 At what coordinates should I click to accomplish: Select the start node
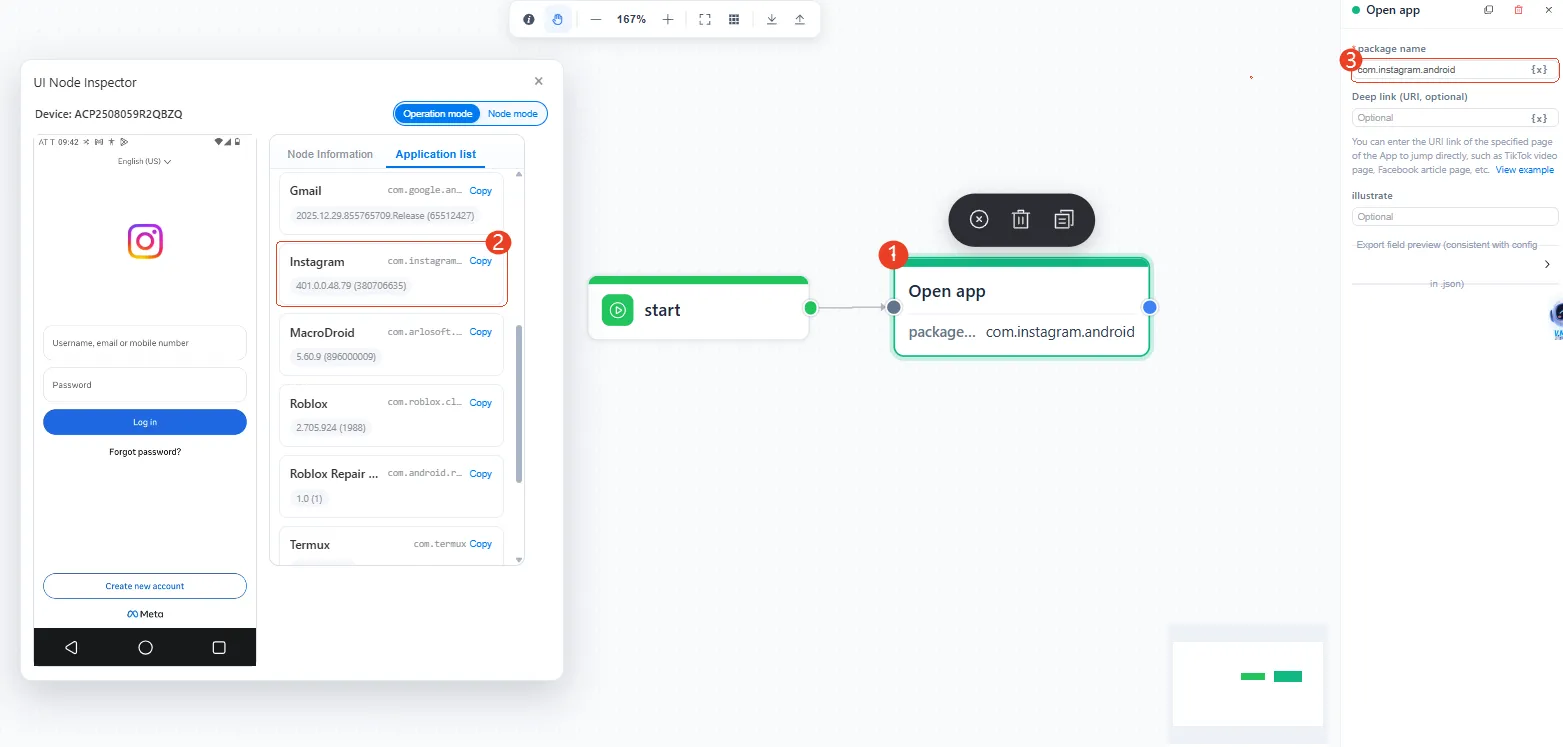[698, 308]
